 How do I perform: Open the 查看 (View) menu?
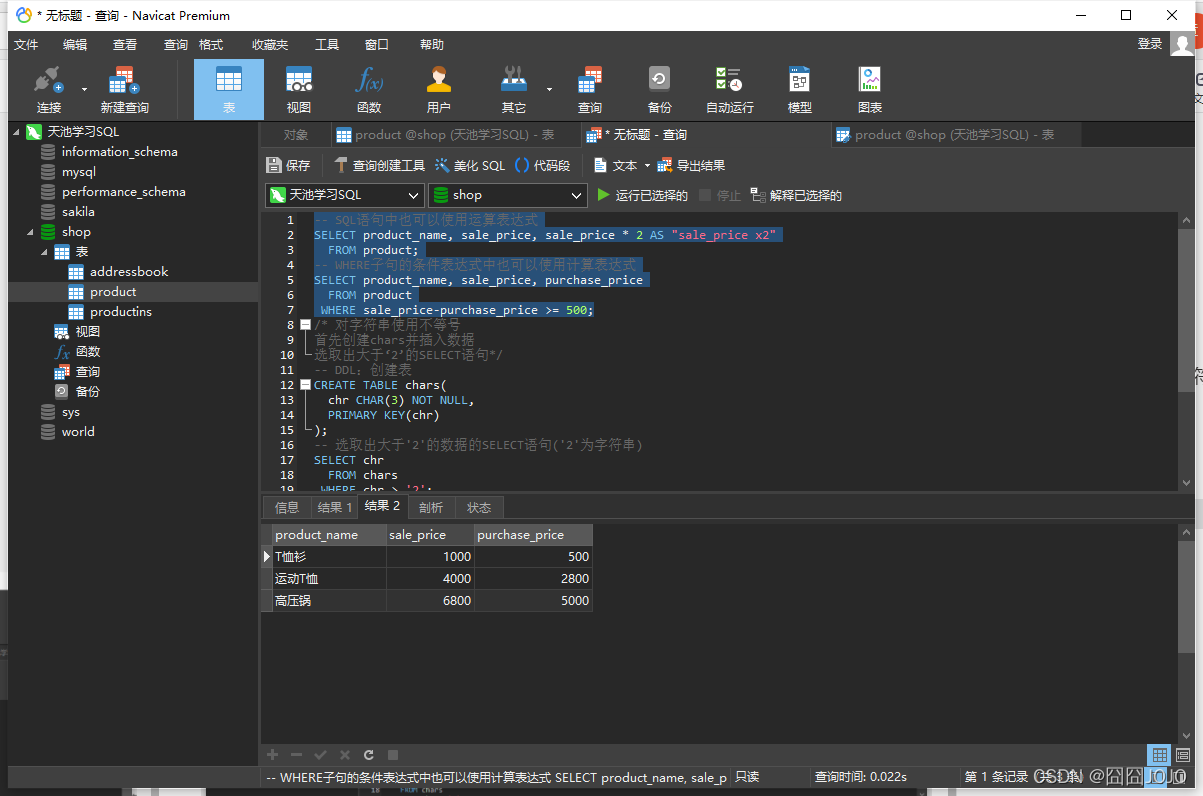(x=125, y=45)
